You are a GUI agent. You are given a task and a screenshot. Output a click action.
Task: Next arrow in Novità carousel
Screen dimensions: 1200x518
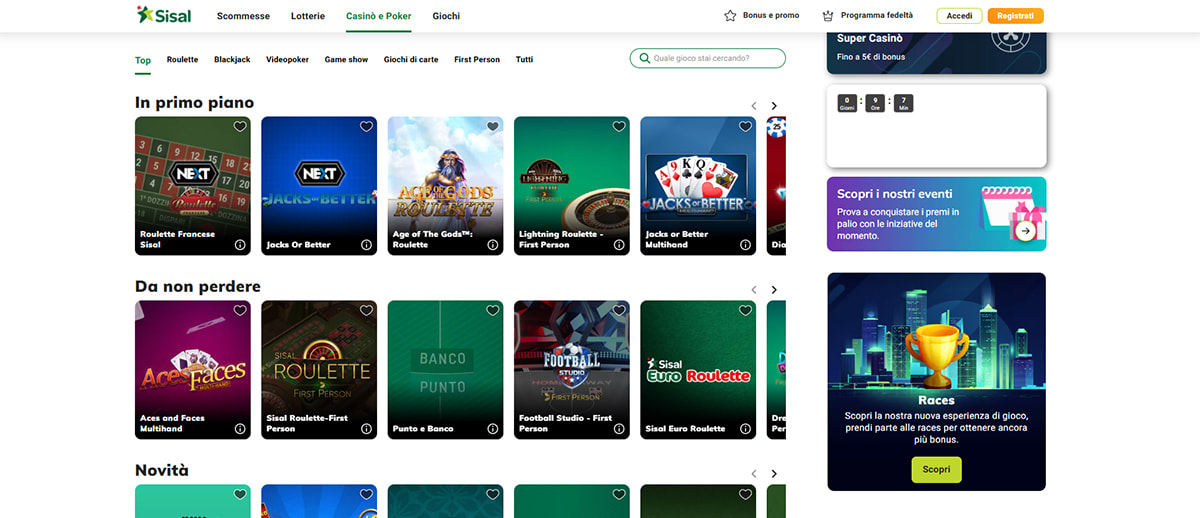pos(774,474)
